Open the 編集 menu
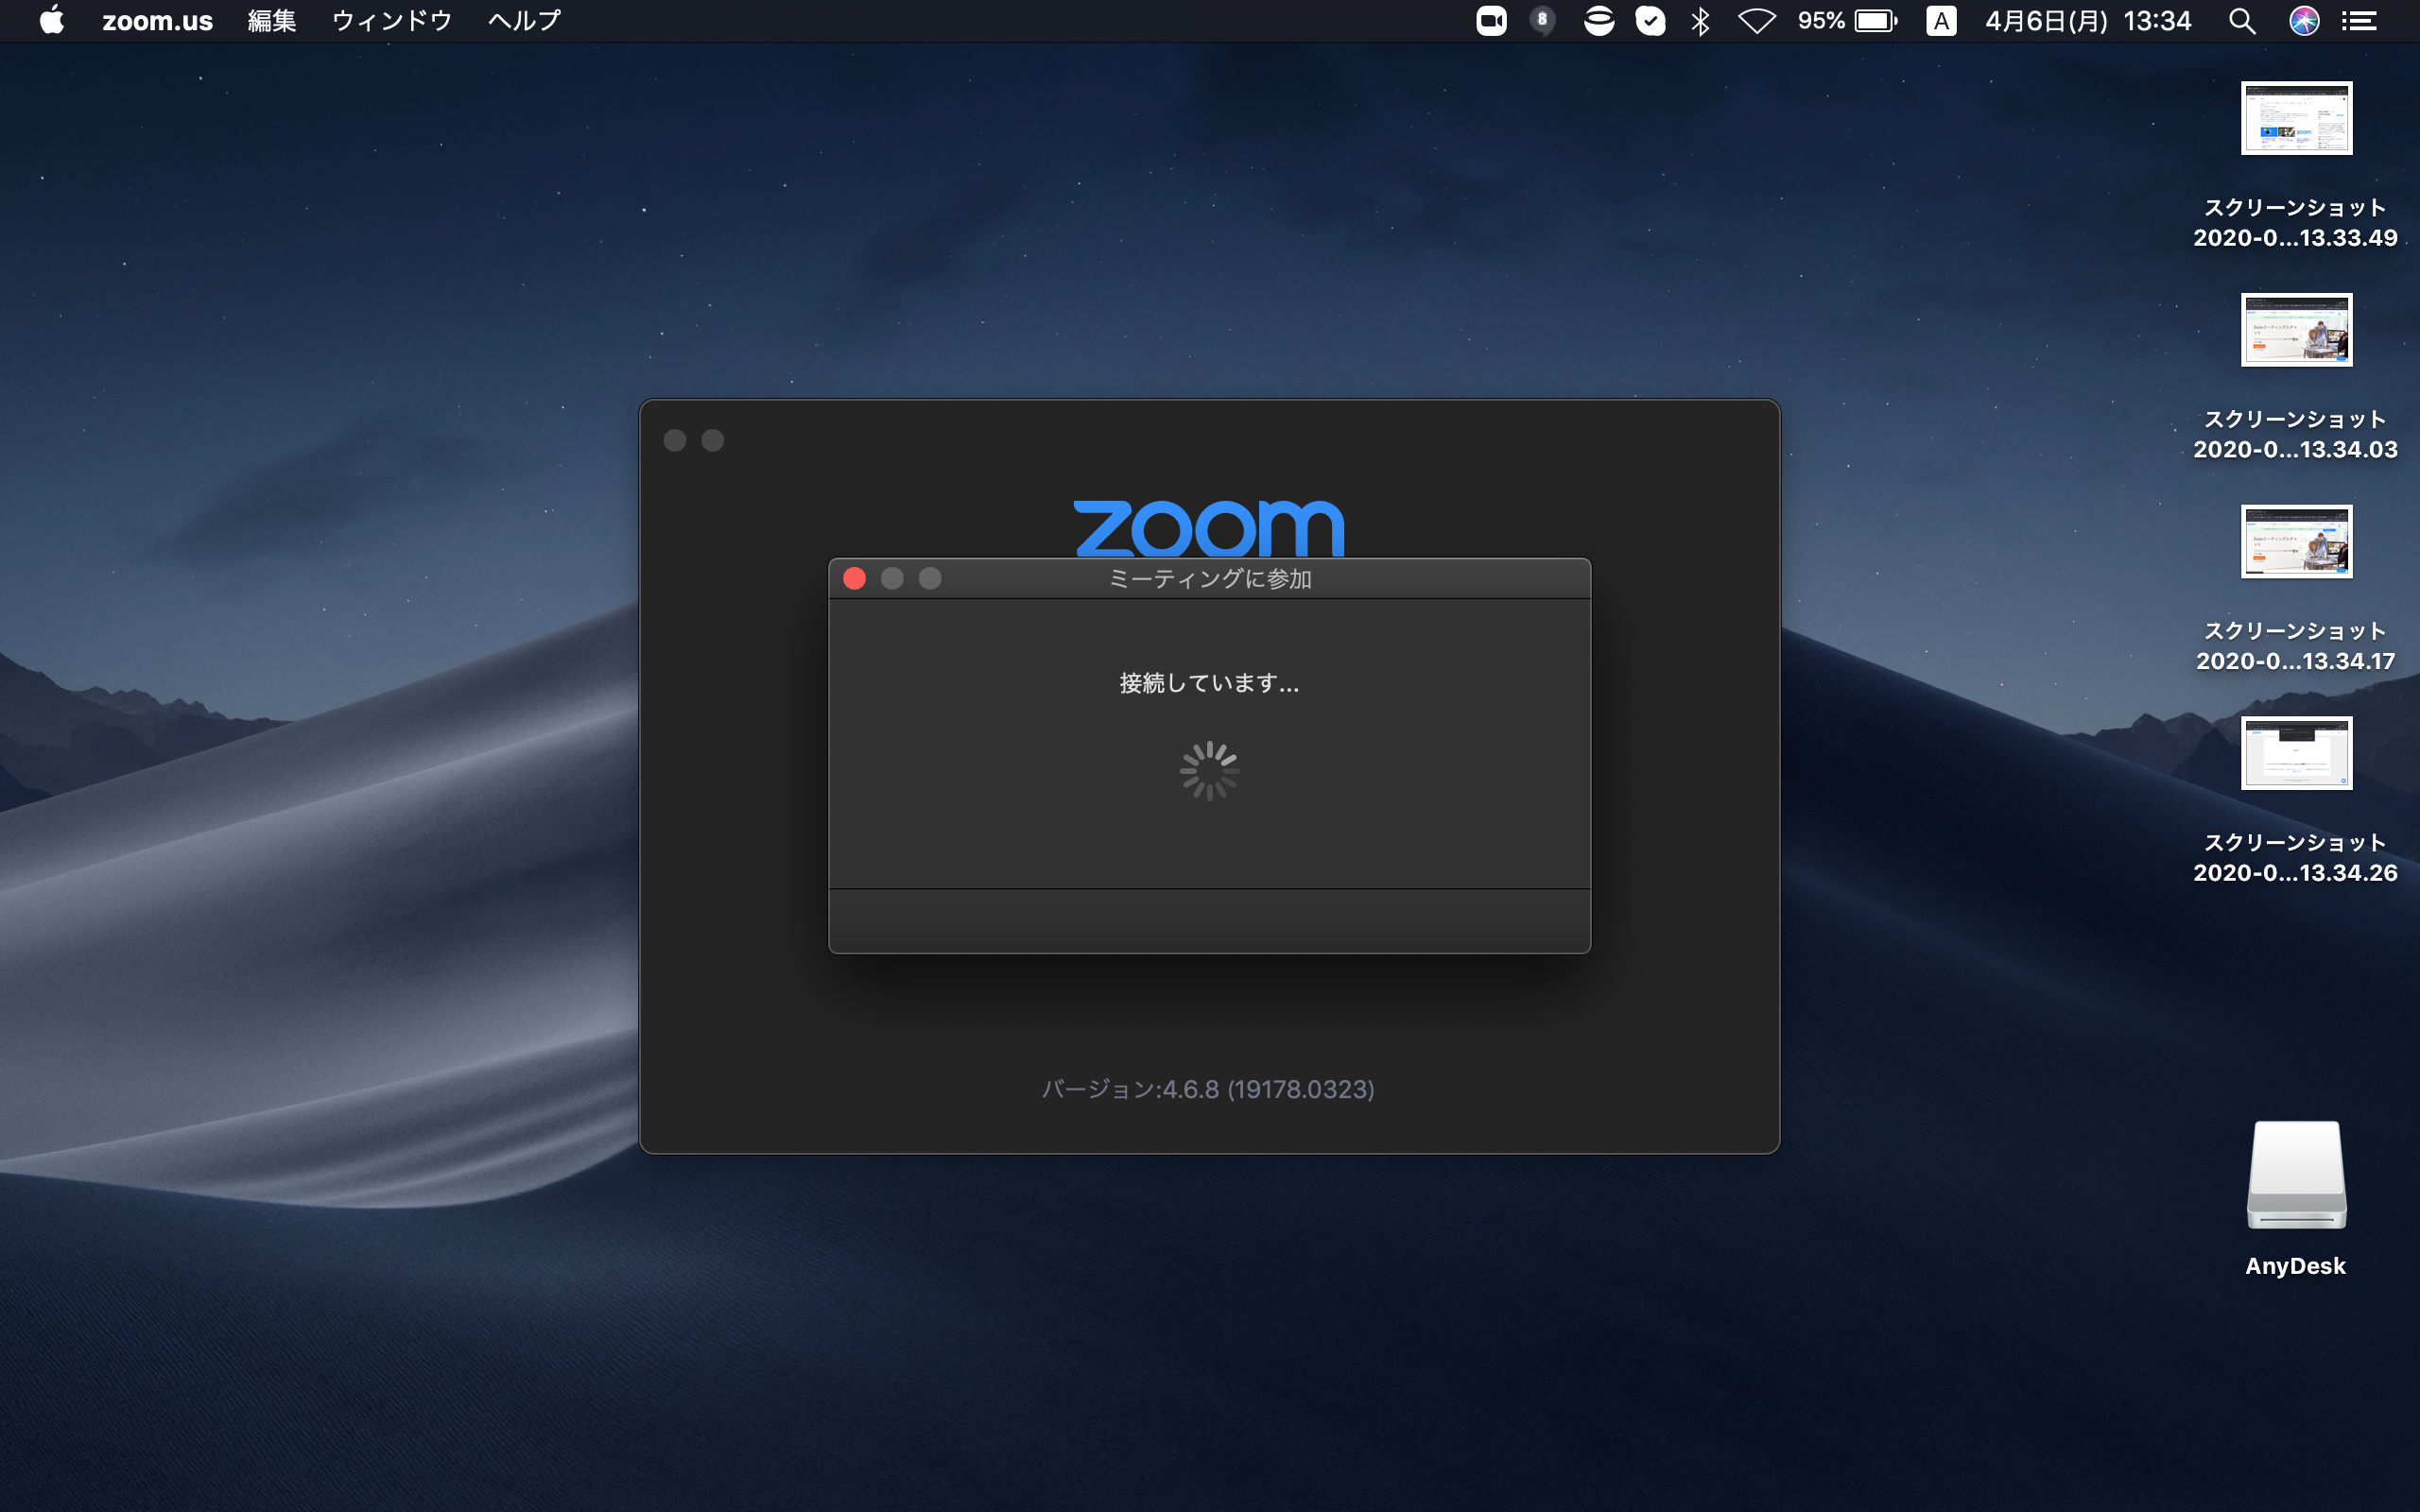The height and width of the screenshot is (1512, 2420). [272, 21]
